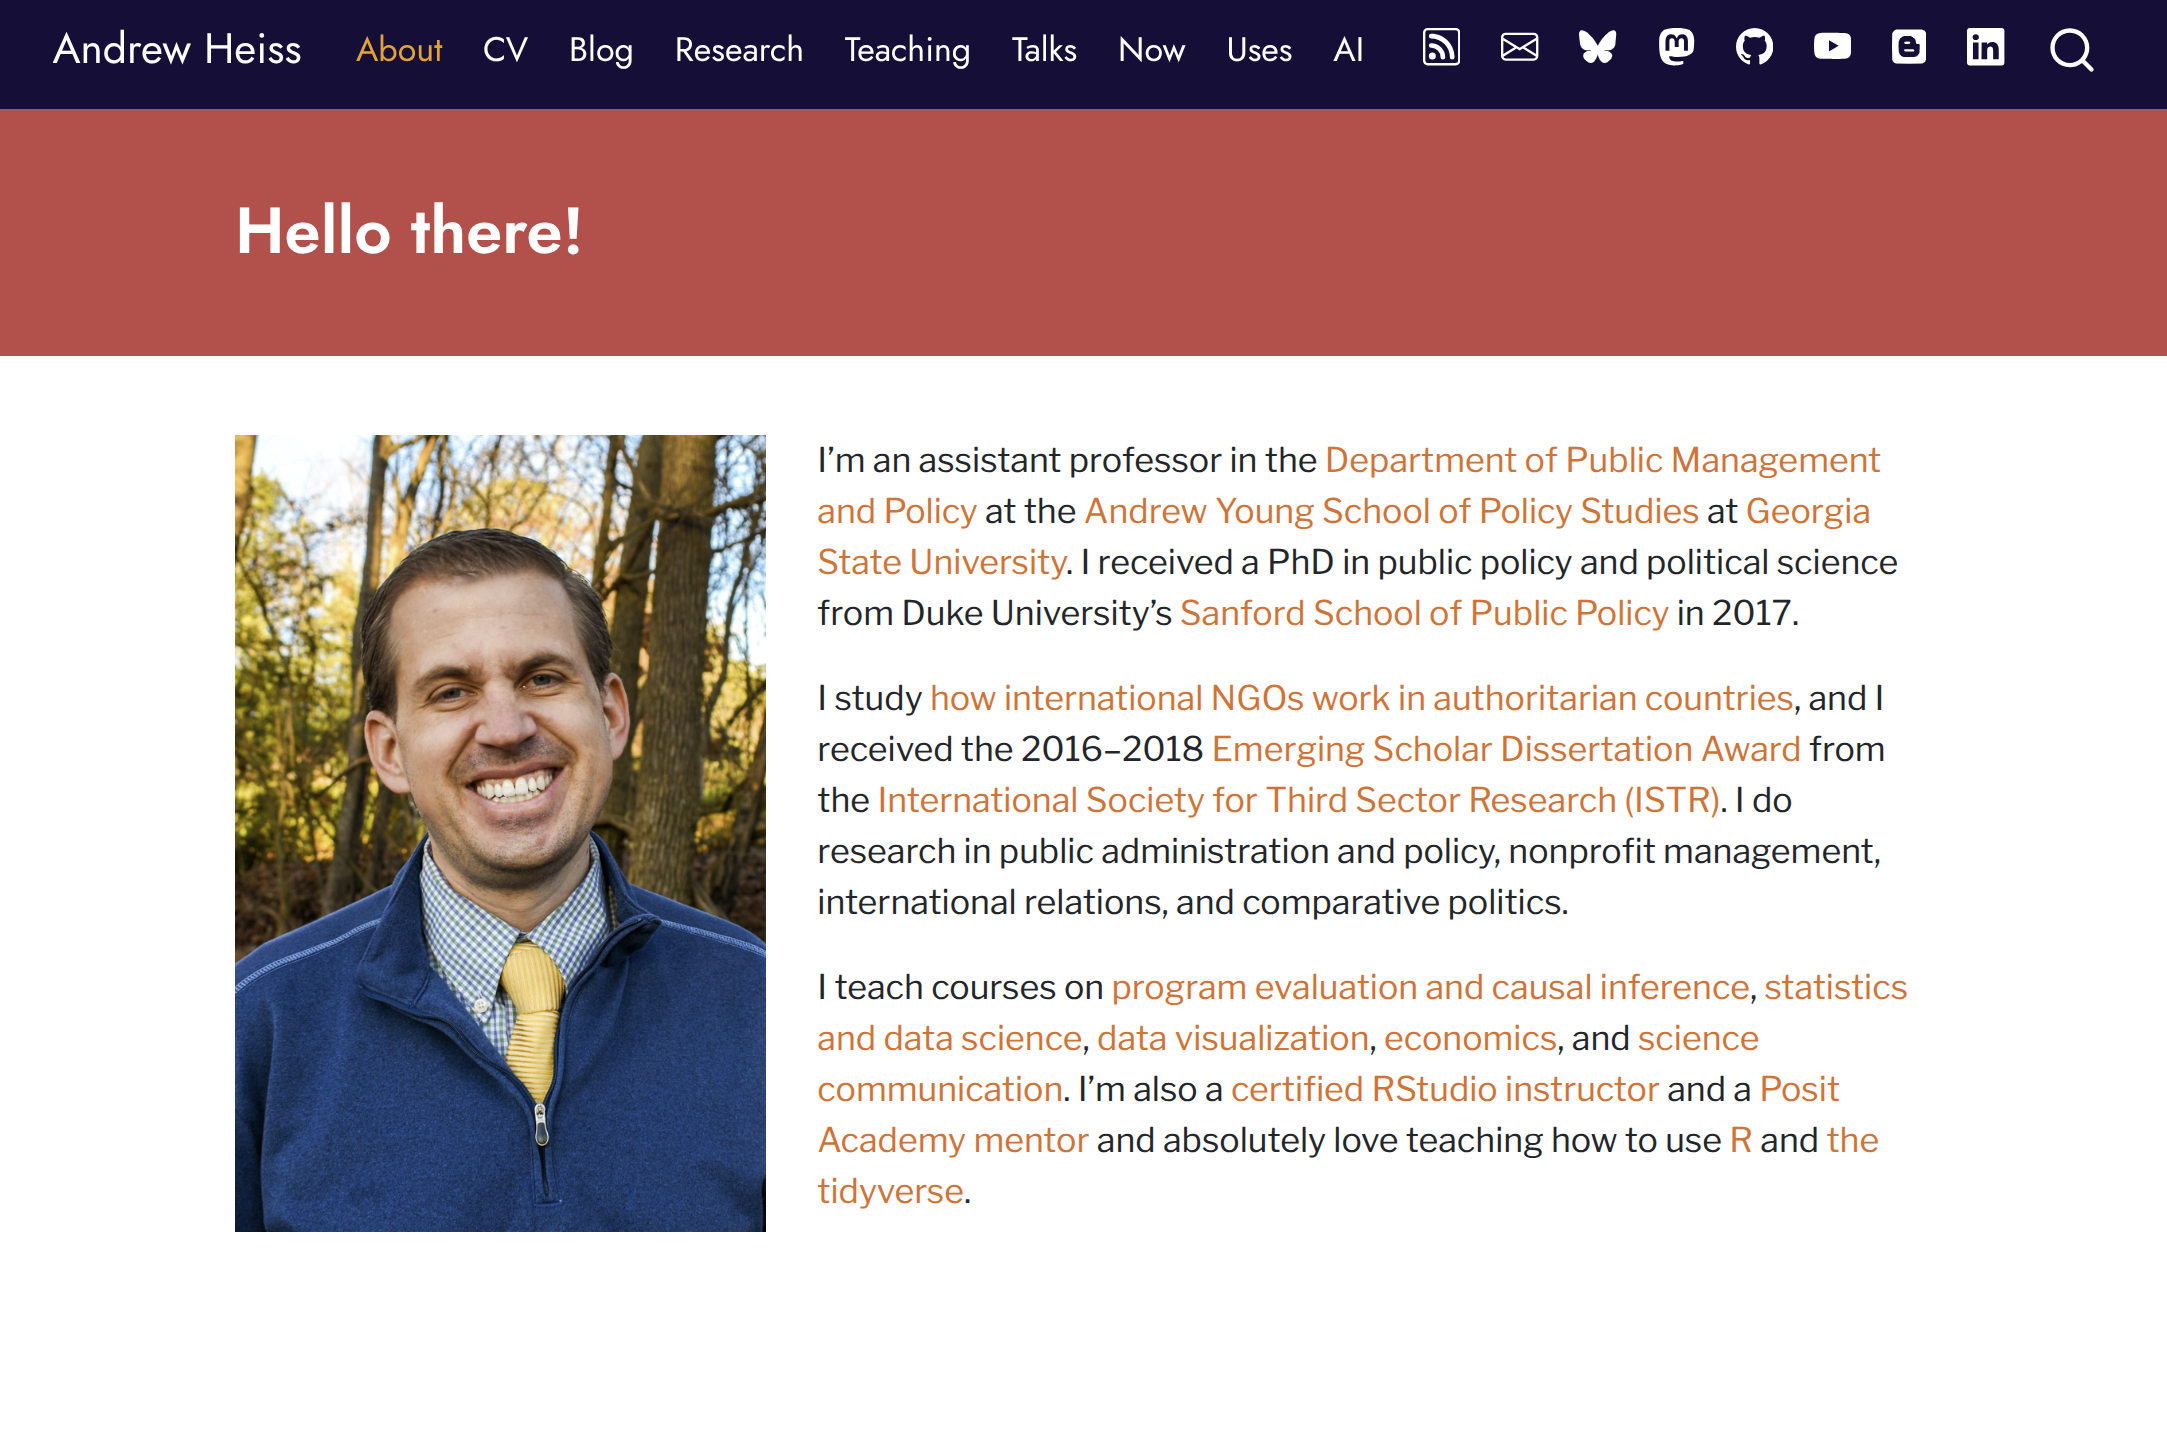The image size is (2167, 1450).
Task: Open the Bluesky butterfly icon
Action: coord(1597,48)
